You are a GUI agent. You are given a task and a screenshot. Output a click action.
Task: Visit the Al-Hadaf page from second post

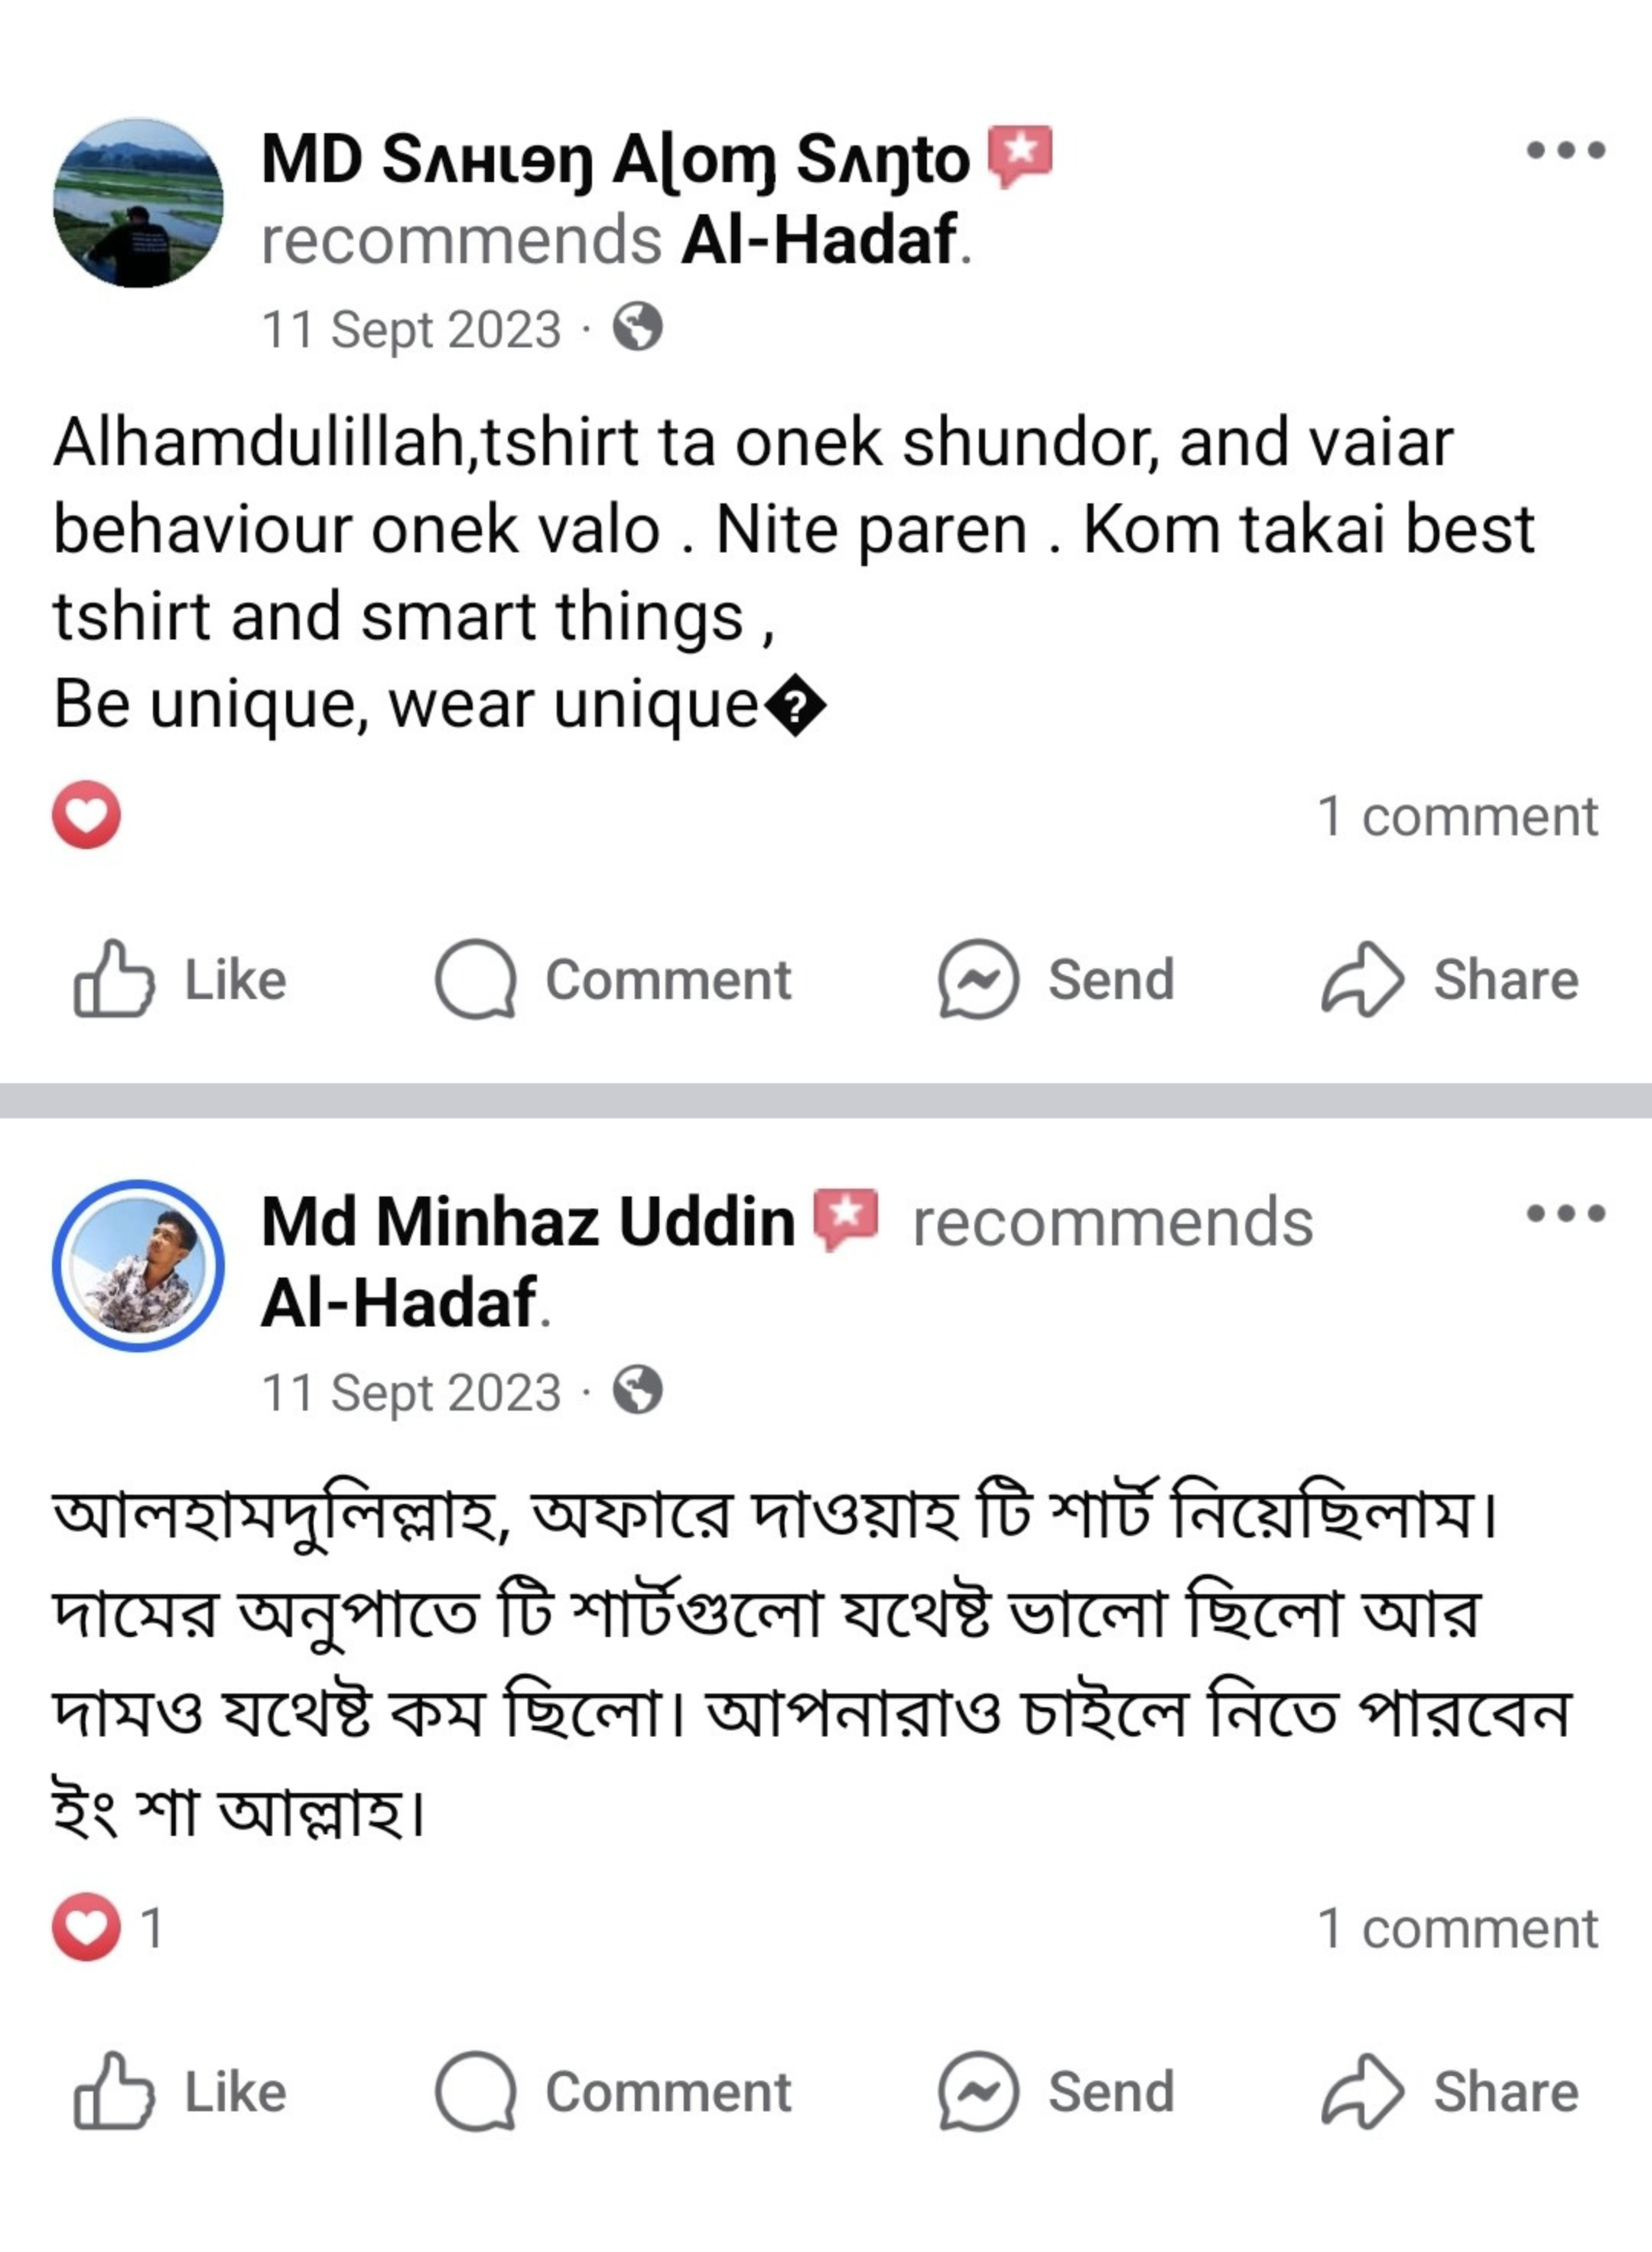398,1303
